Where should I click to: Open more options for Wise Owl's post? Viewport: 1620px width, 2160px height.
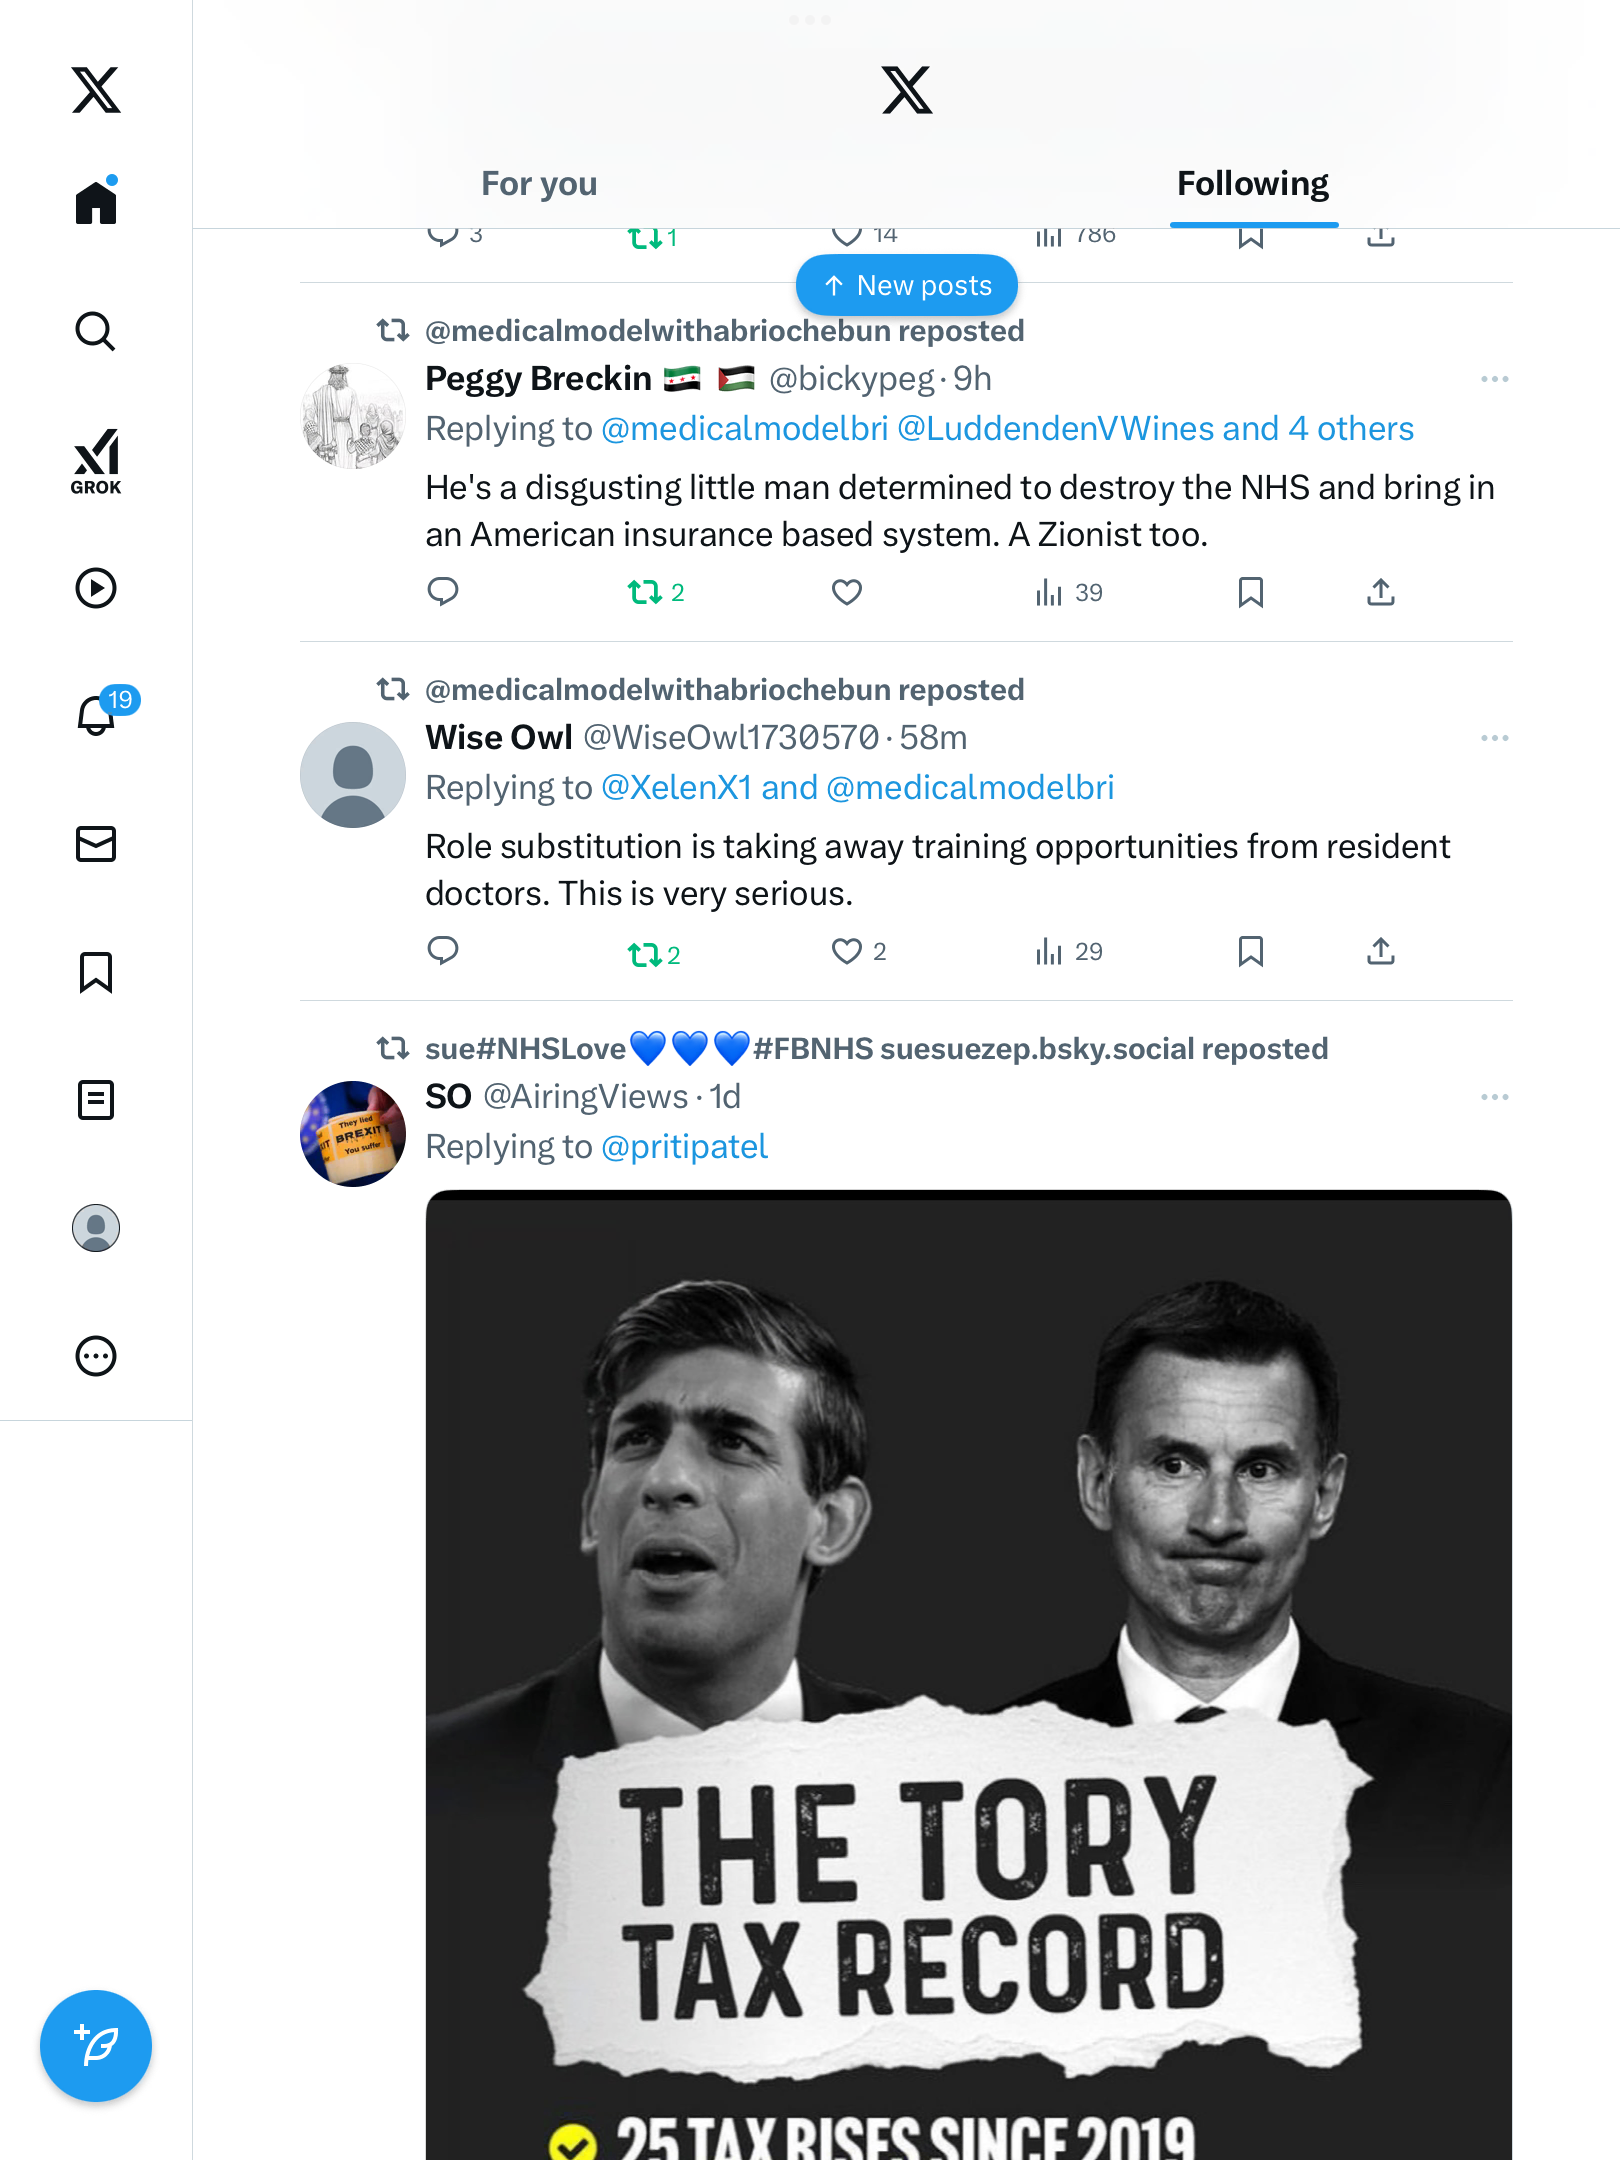click(1494, 738)
